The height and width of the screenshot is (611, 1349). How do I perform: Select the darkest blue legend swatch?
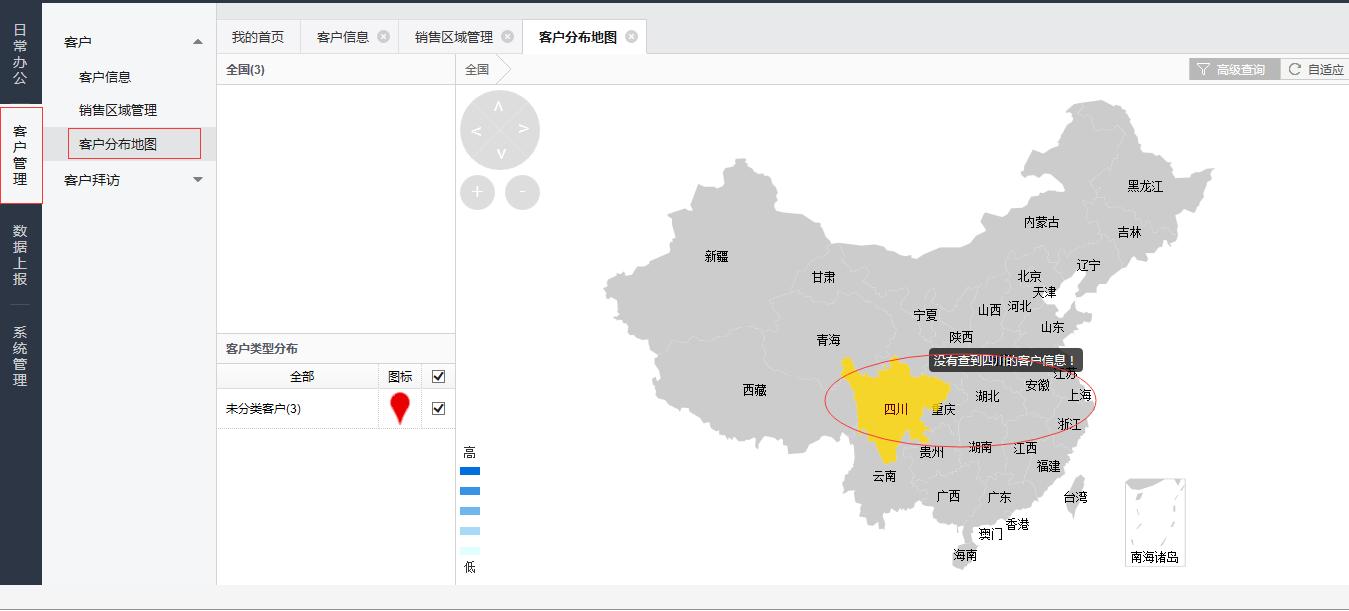point(470,471)
